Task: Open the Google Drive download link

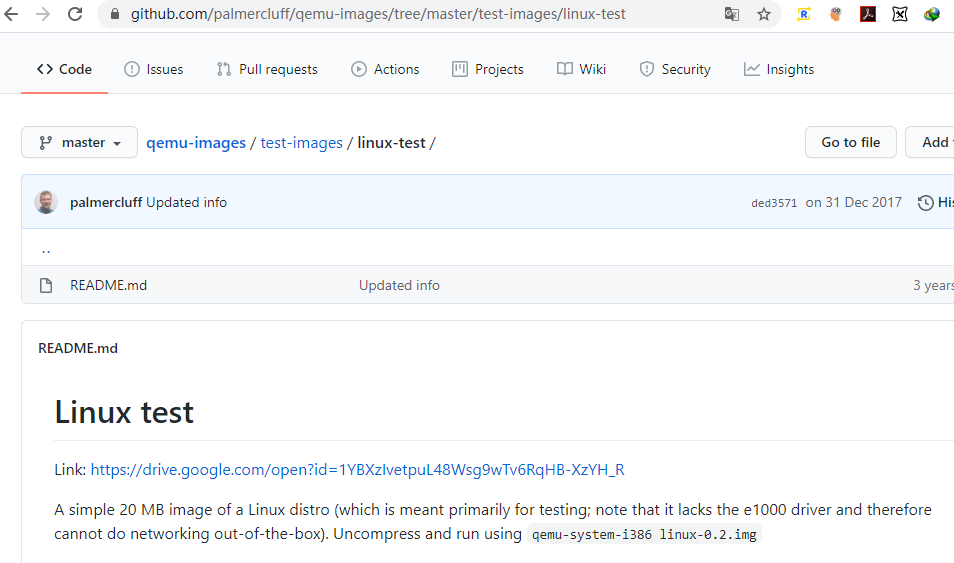Action: [357, 470]
